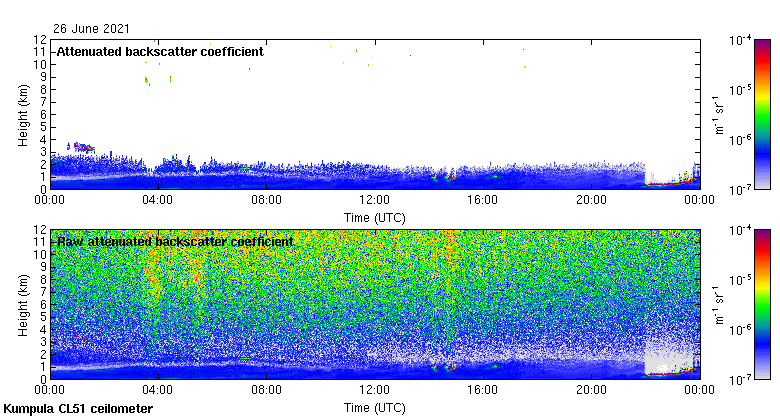Viewport: 780px width, 420px height.
Task: Click the 10⁻⁵ label on lower color bar
Action: [740, 280]
